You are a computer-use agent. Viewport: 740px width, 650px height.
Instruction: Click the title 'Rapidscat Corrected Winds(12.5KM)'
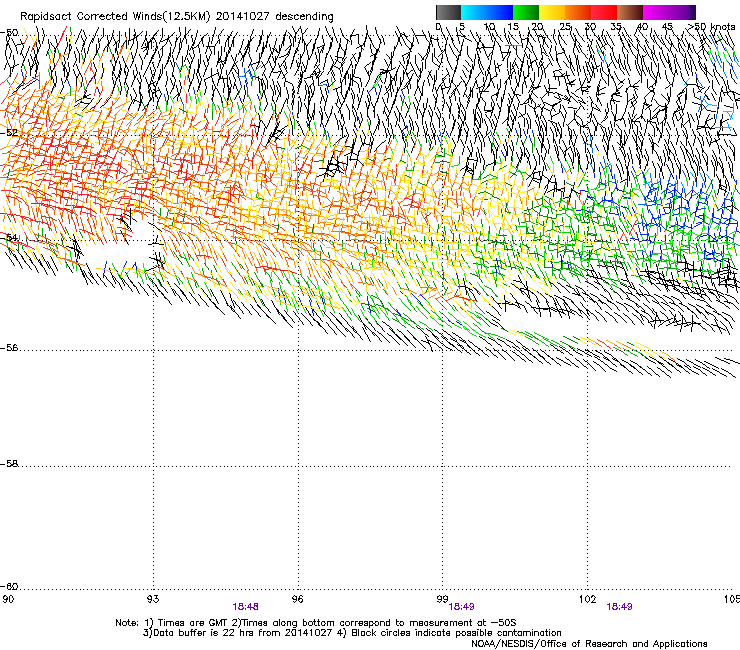115,17
